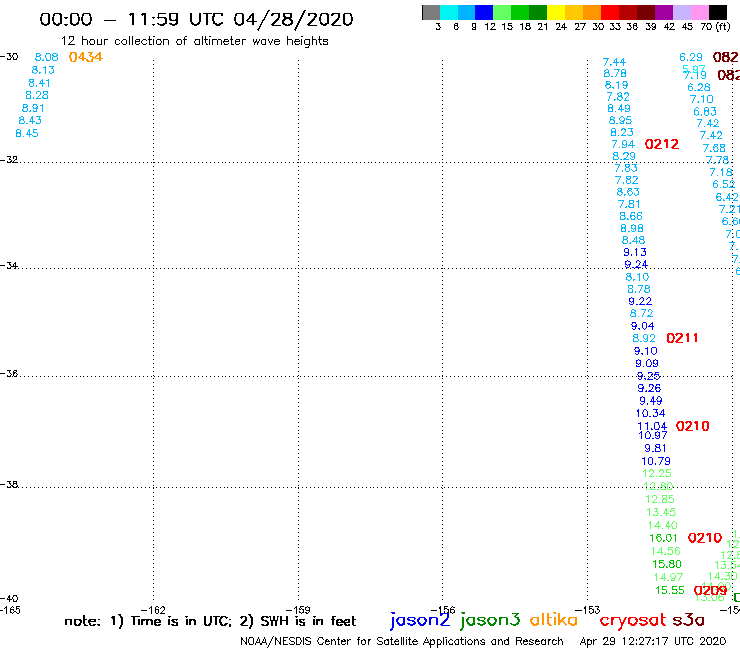Select the 7.68 wave height value

714,148
